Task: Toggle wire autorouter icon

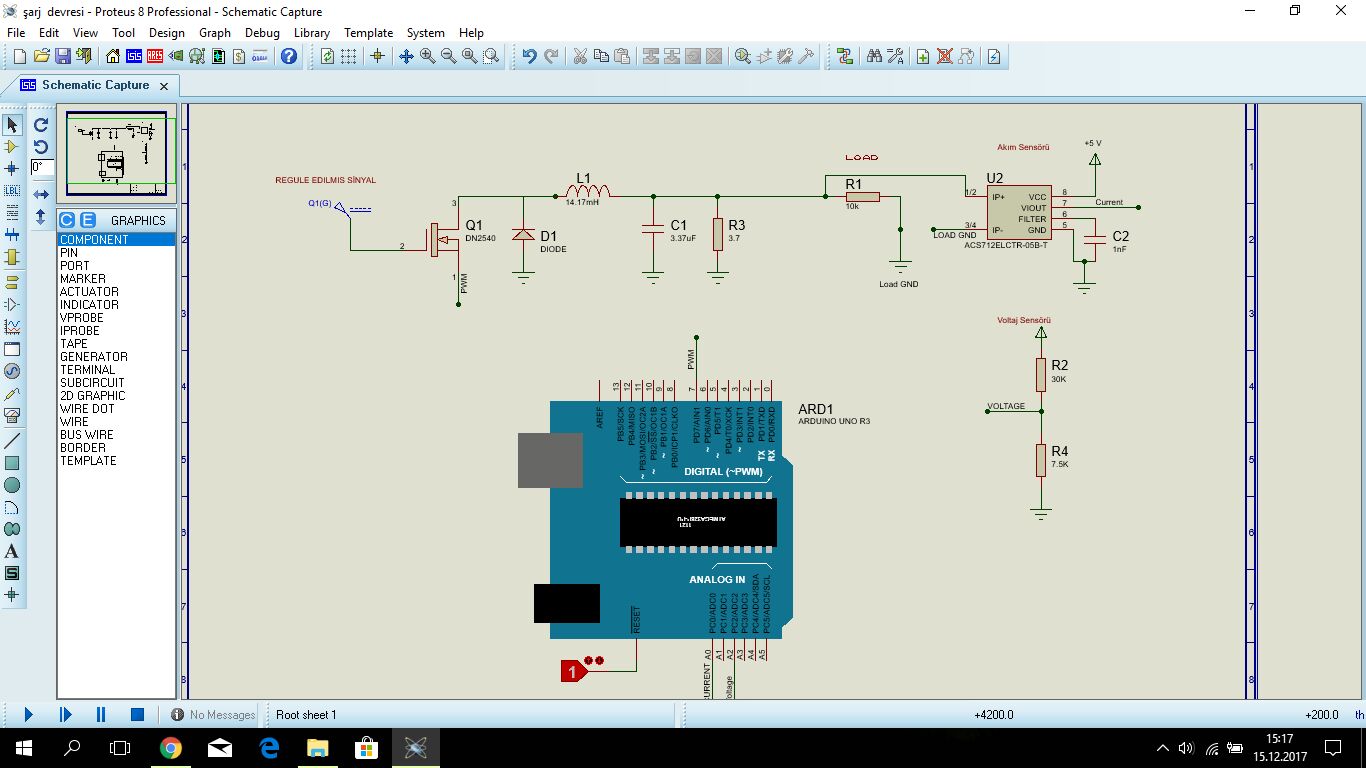Action: pyautogui.click(x=845, y=56)
